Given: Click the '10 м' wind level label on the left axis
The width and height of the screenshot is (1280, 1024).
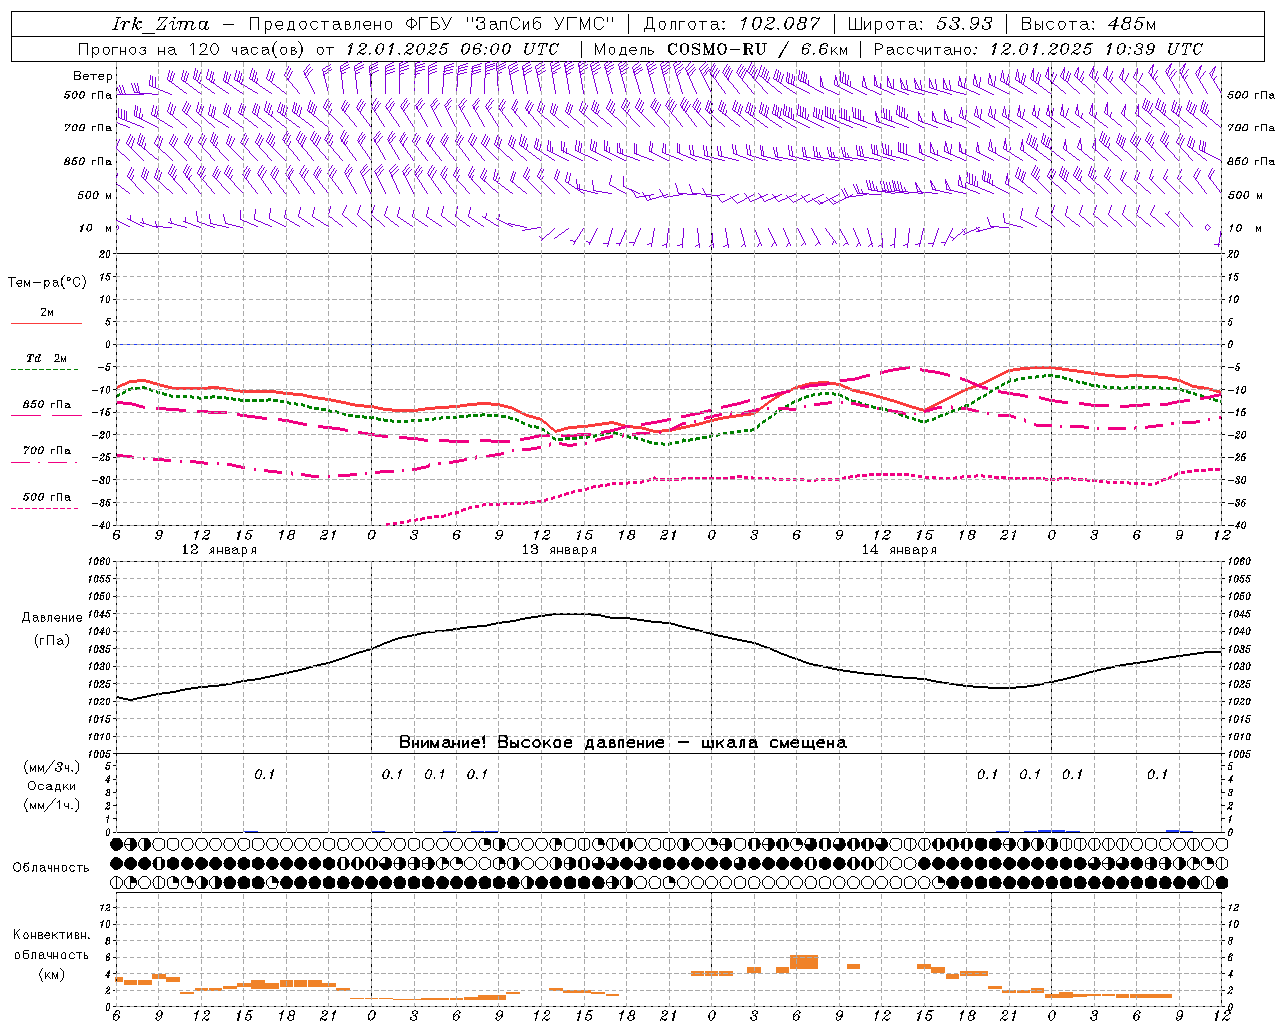Looking at the screenshot, I should pyautogui.click(x=96, y=228).
